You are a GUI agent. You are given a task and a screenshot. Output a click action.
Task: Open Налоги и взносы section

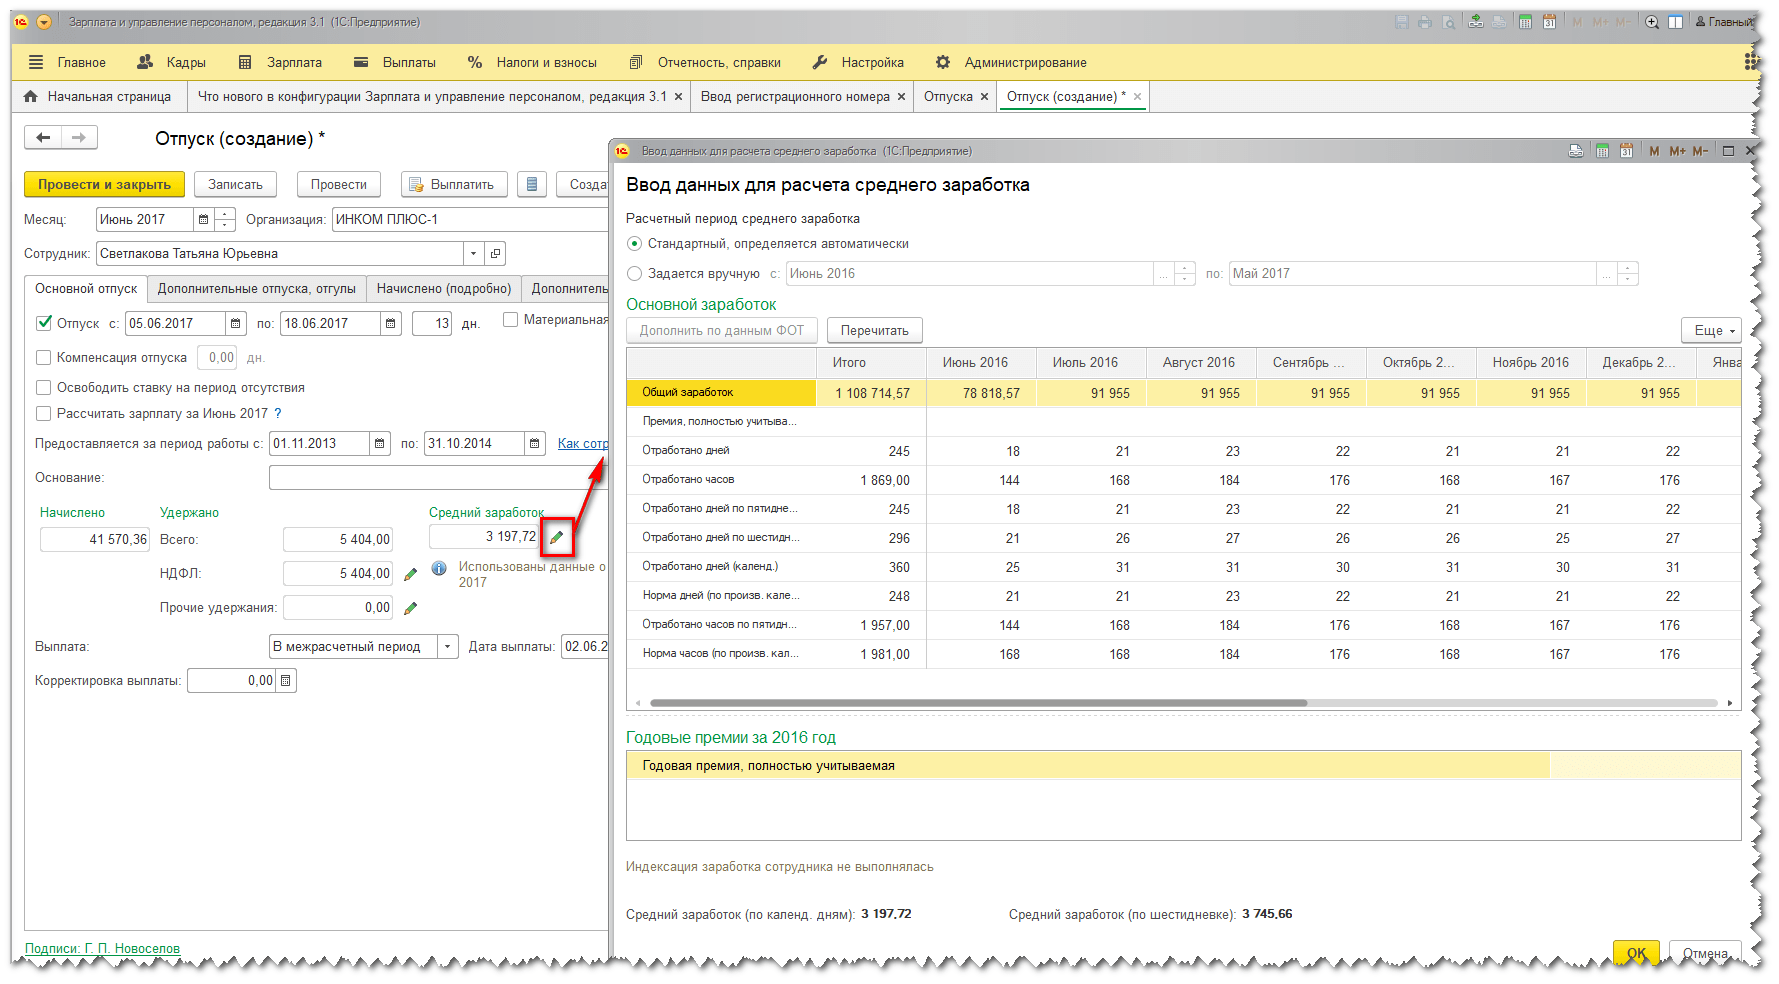(x=533, y=62)
